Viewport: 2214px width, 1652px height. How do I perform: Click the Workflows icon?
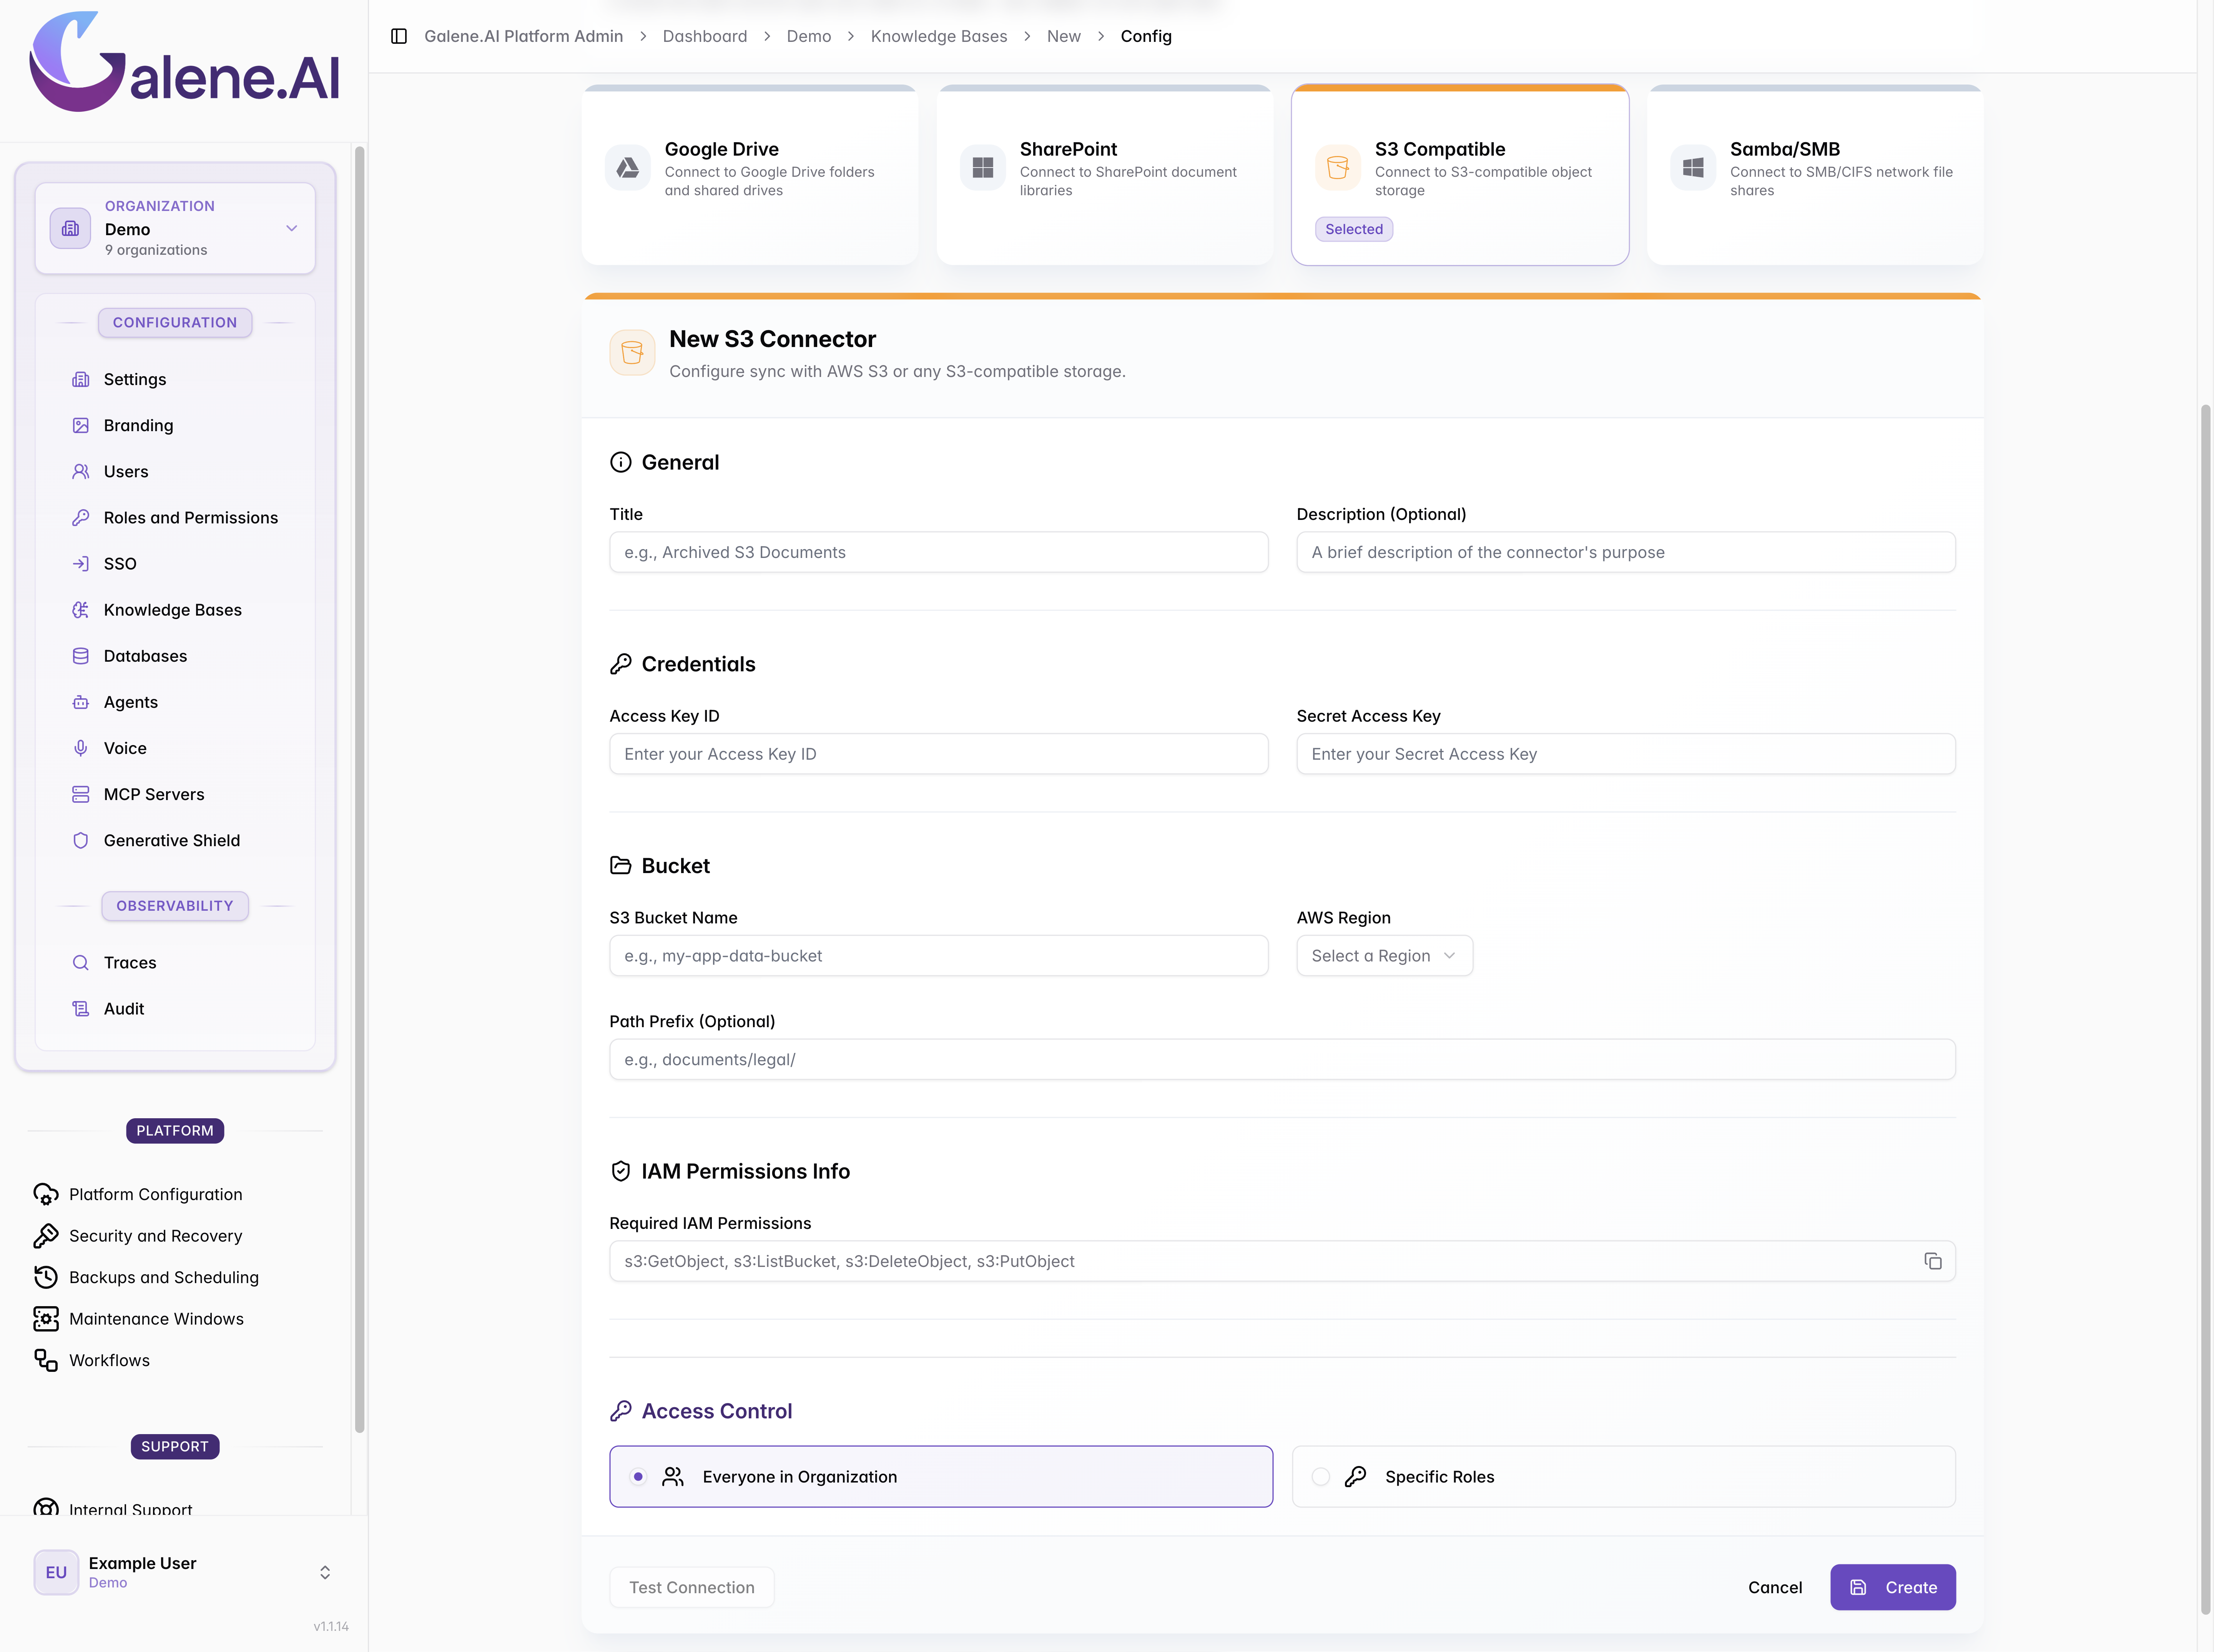pyautogui.click(x=46, y=1360)
